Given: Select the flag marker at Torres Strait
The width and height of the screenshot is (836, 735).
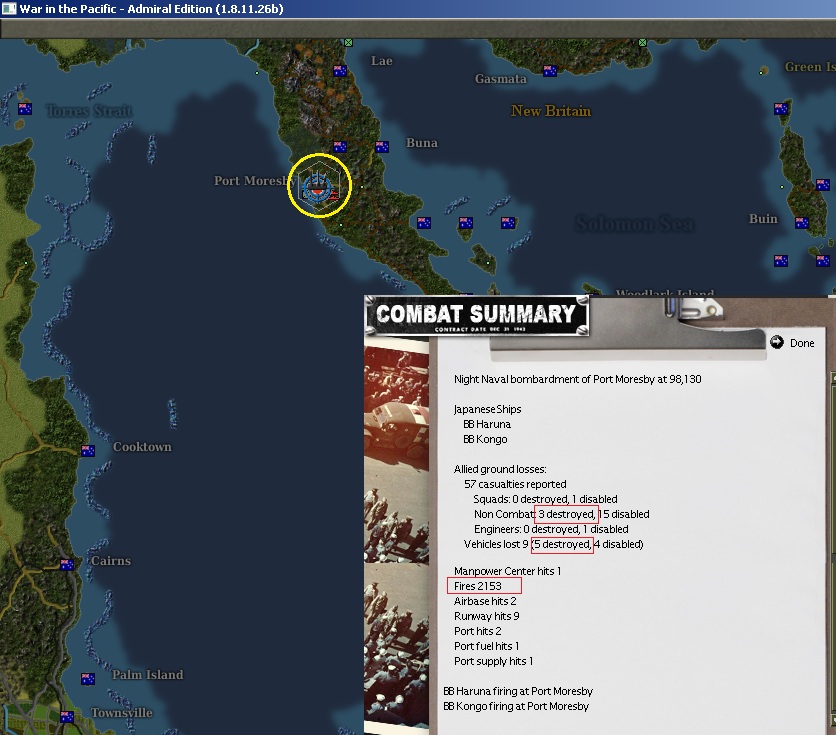Looking at the screenshot, I should (25, 109).
